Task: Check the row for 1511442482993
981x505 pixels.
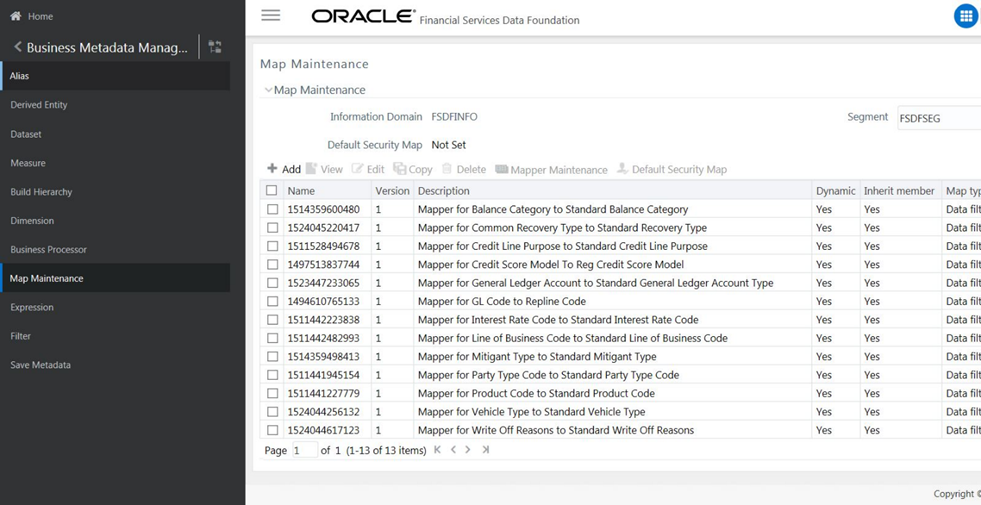Action: (272, 338)
